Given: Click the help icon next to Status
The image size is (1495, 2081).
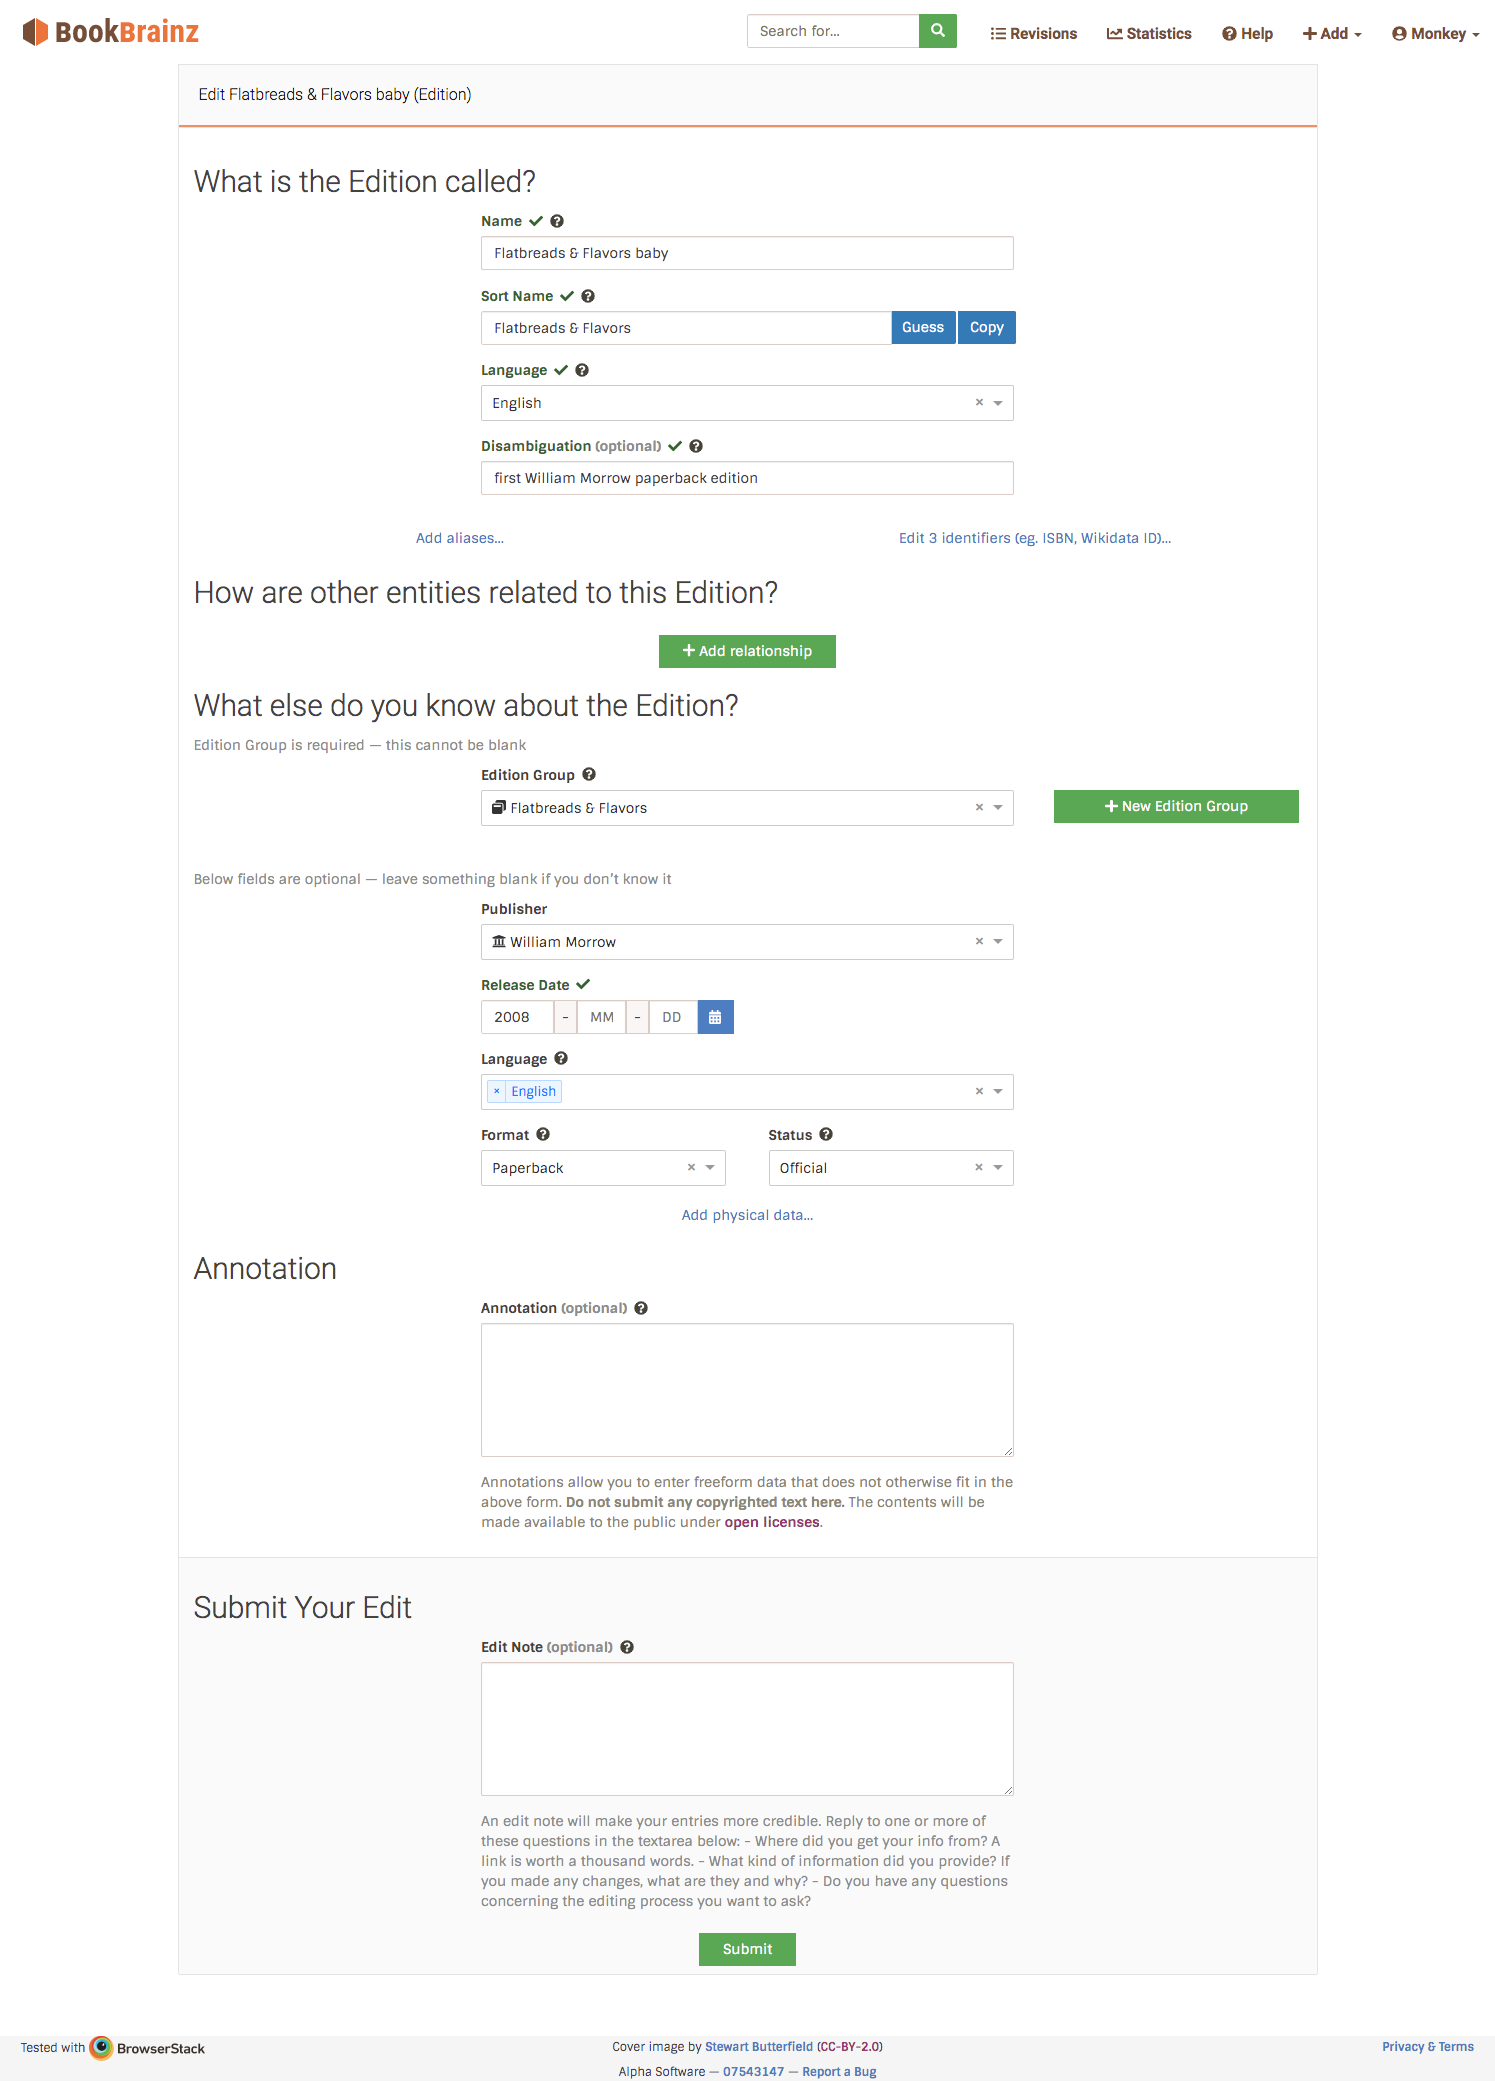Looking at the screenshot, I should coord(826,1134).
